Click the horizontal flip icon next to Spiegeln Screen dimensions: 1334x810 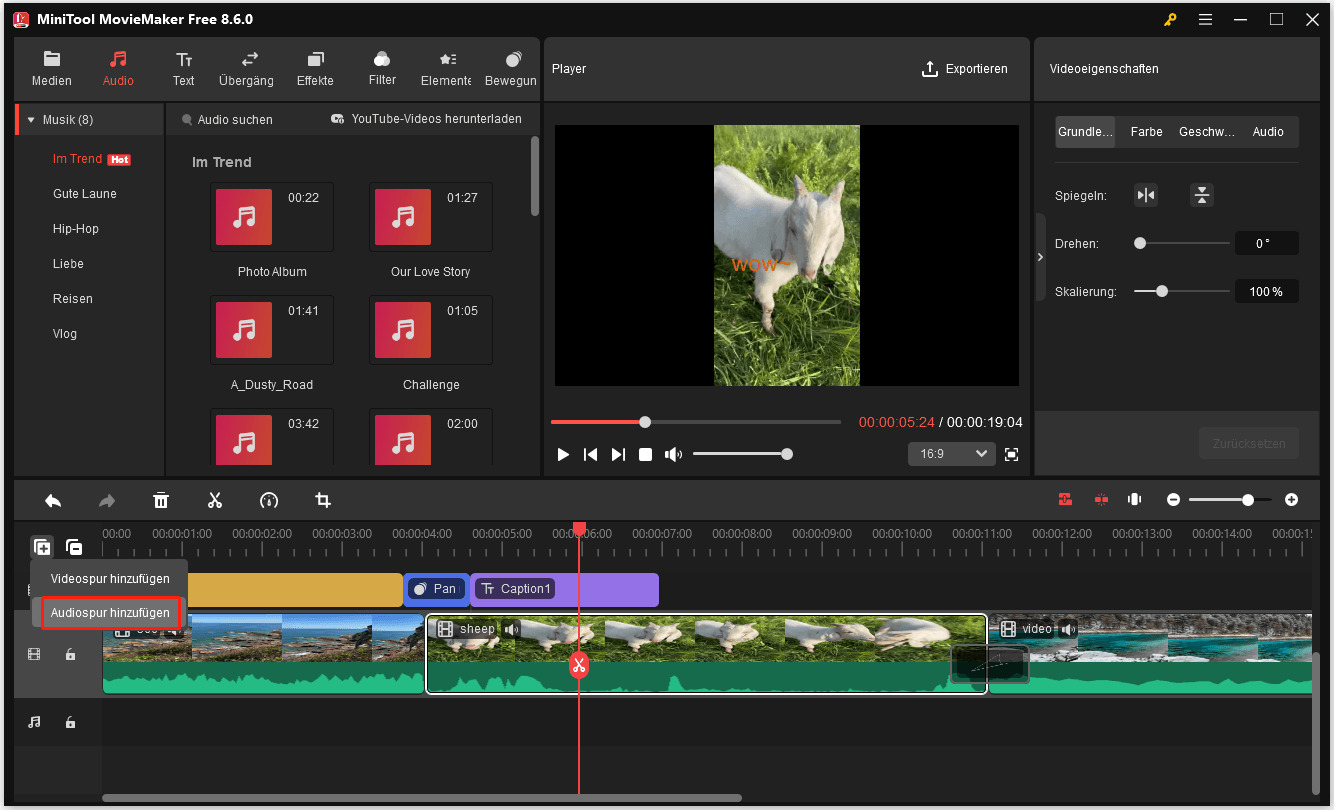1146,195
